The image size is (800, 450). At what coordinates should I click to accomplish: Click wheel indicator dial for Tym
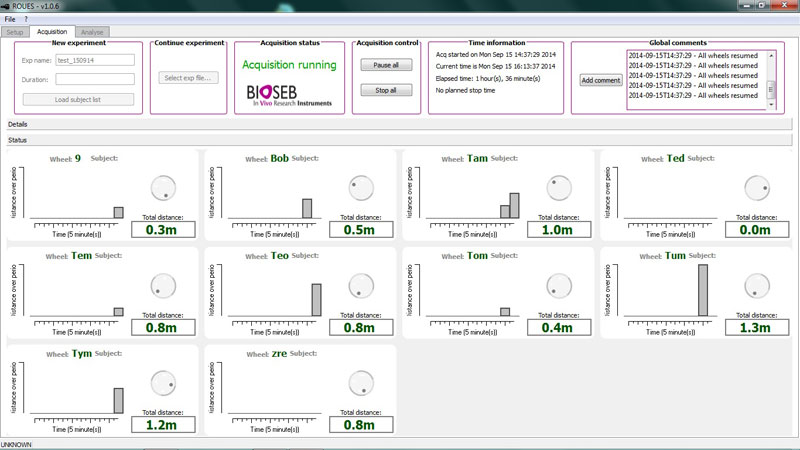click(x=163, y=384)
